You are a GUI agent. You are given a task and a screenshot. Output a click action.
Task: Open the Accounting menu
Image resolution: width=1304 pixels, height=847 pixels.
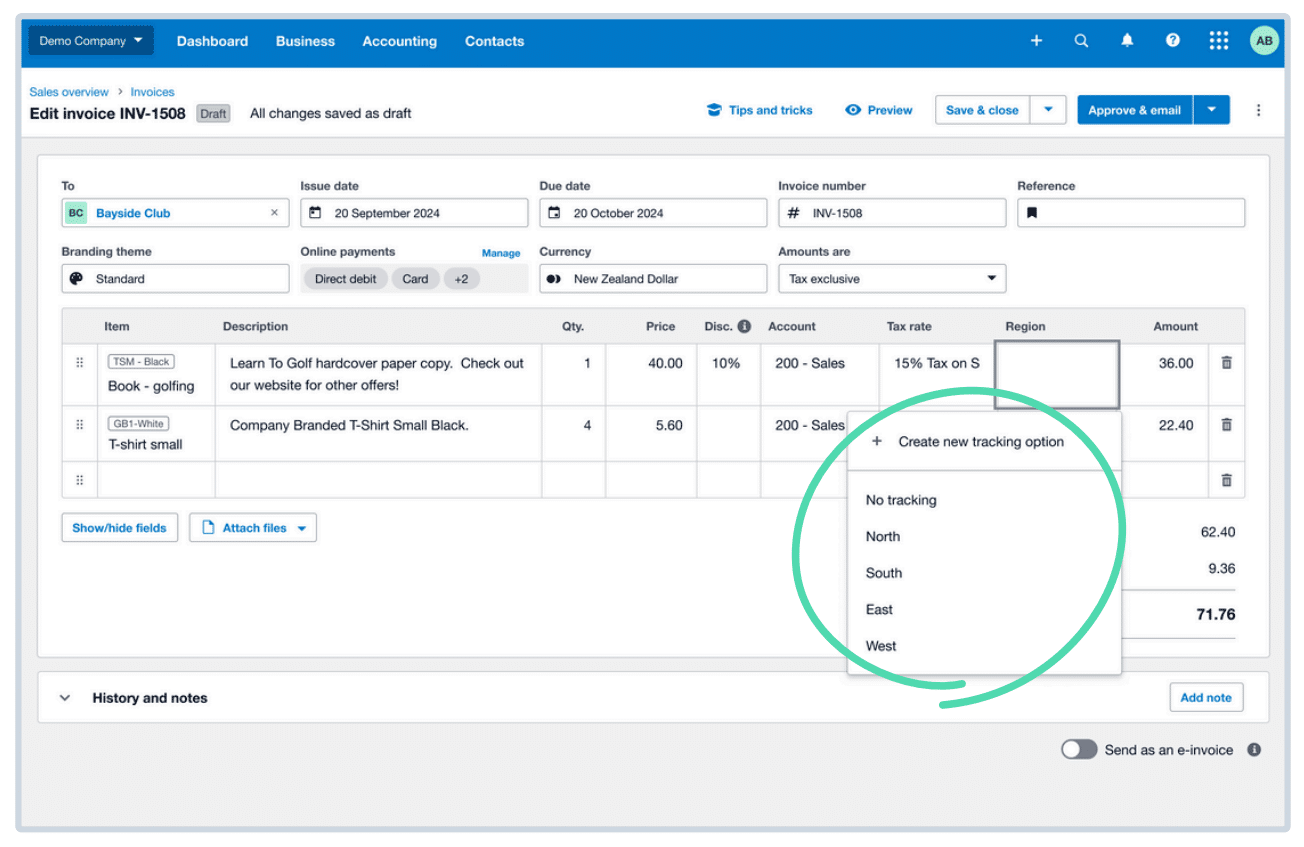pos(399,41)
